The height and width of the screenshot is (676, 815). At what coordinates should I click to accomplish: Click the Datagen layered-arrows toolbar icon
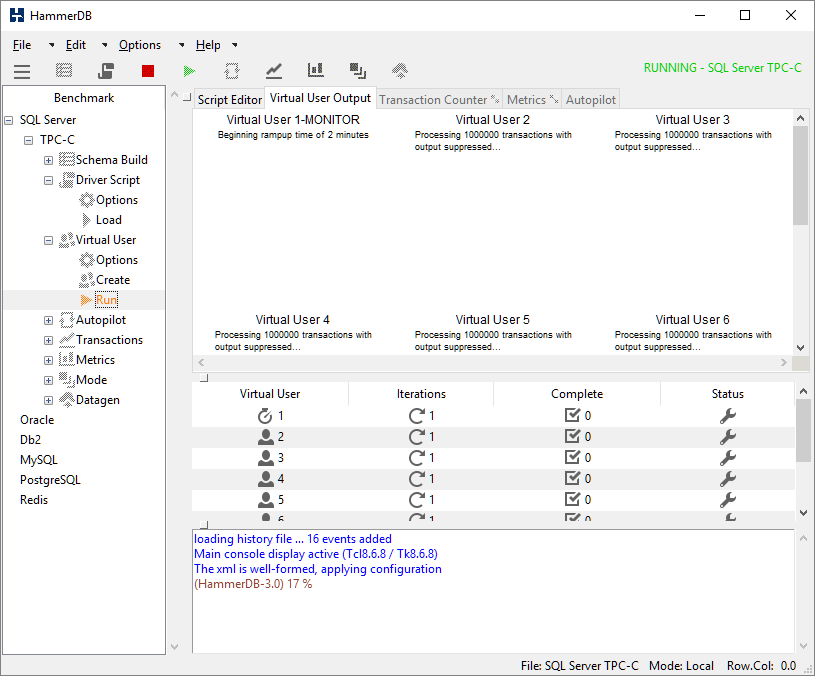pos(400,71)
